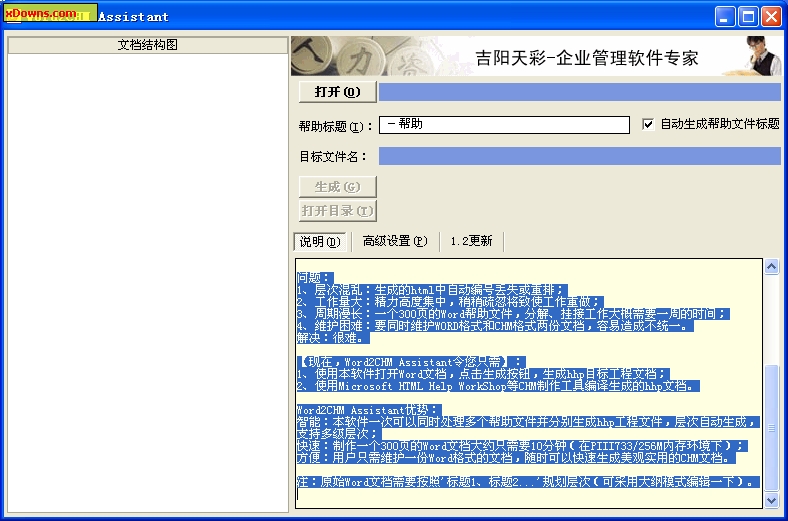788x521 pixels.
Task: Click the scrollbar down arrow in description box
Action: click(x=771, y=500)
